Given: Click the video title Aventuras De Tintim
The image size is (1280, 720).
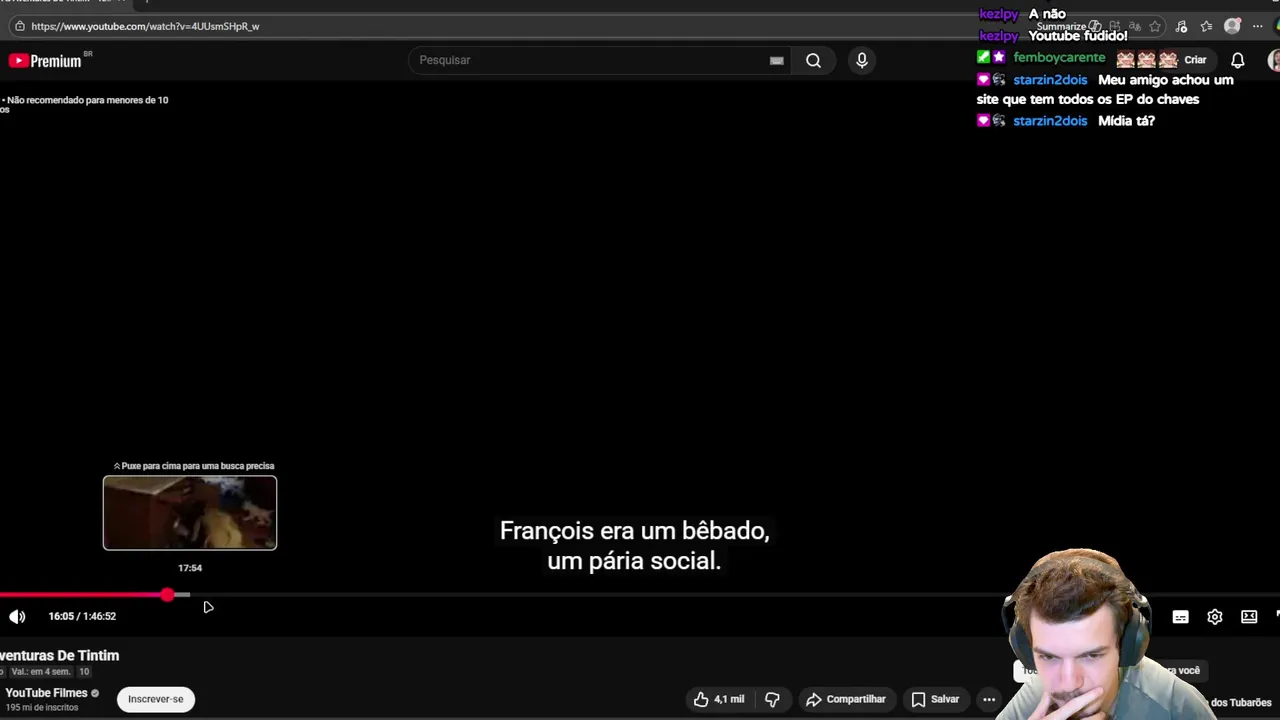Looking at the screenshot, I should coord(60,656).
